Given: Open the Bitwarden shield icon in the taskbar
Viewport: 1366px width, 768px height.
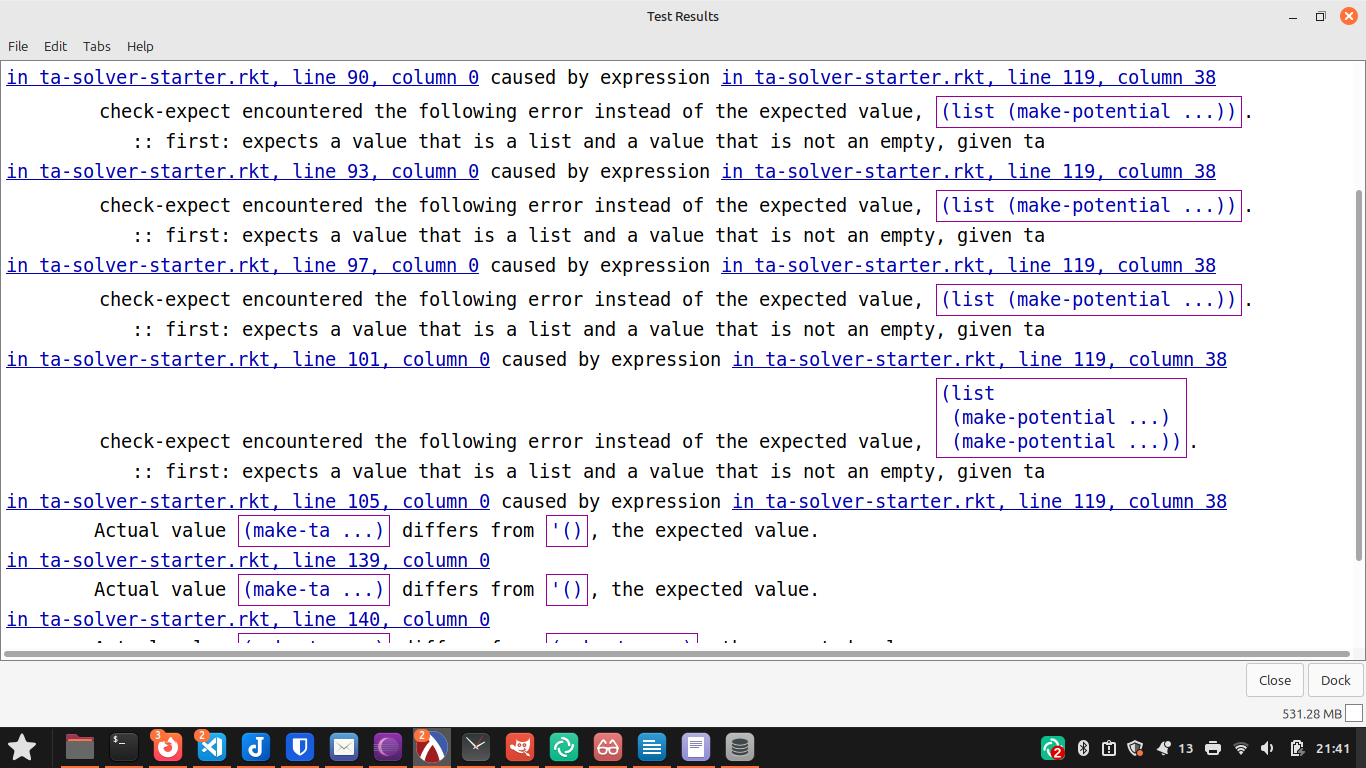Looking at the screenshot, I should [x=300, y=747].
